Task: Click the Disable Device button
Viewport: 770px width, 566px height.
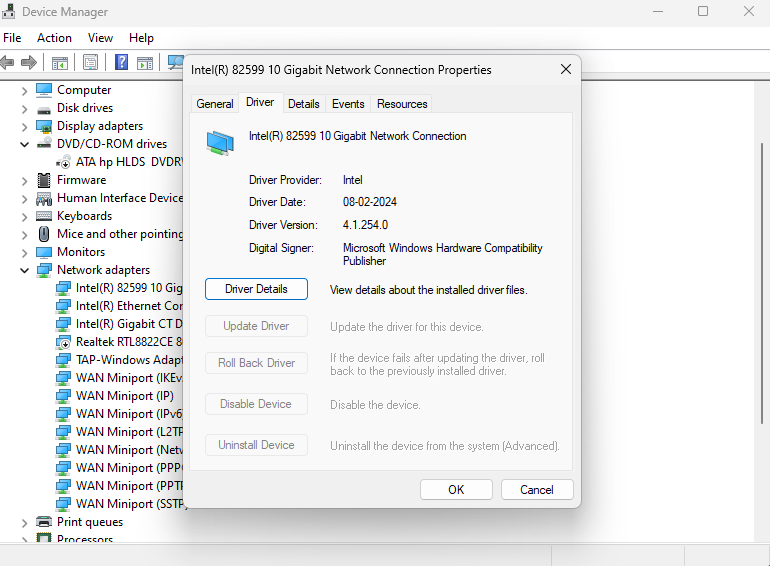Action: pos(256,404)
